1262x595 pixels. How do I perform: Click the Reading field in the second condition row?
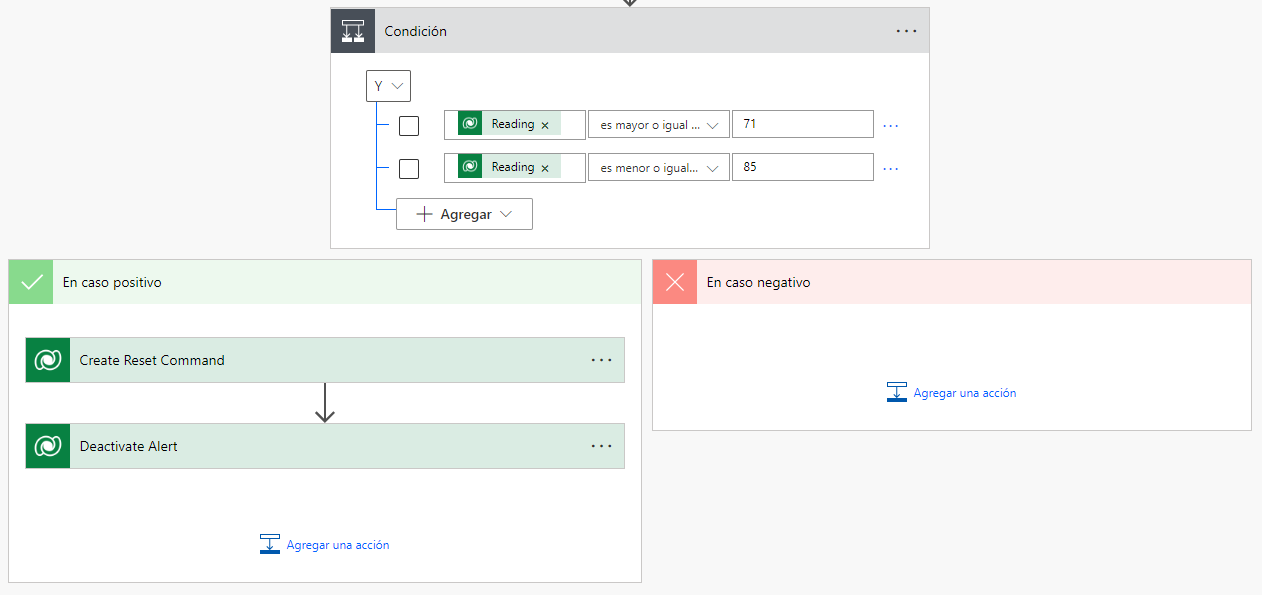point(515,168)
